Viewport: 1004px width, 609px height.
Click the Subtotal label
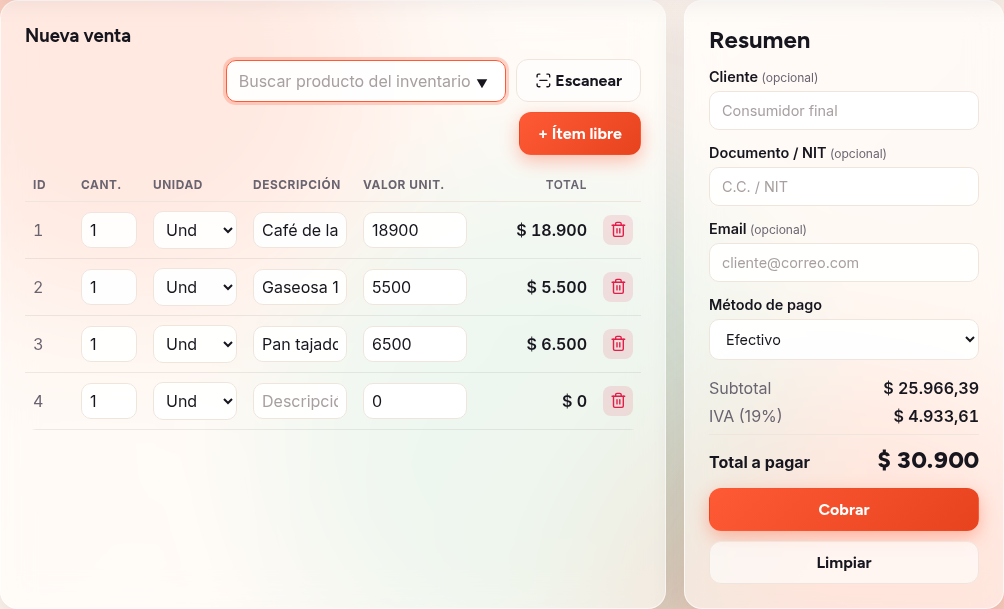point(740,388)
